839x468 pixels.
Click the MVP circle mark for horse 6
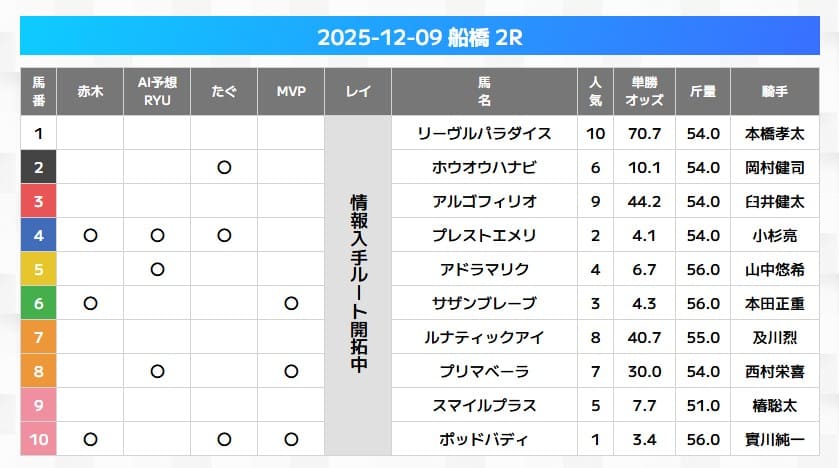point(291,303)
